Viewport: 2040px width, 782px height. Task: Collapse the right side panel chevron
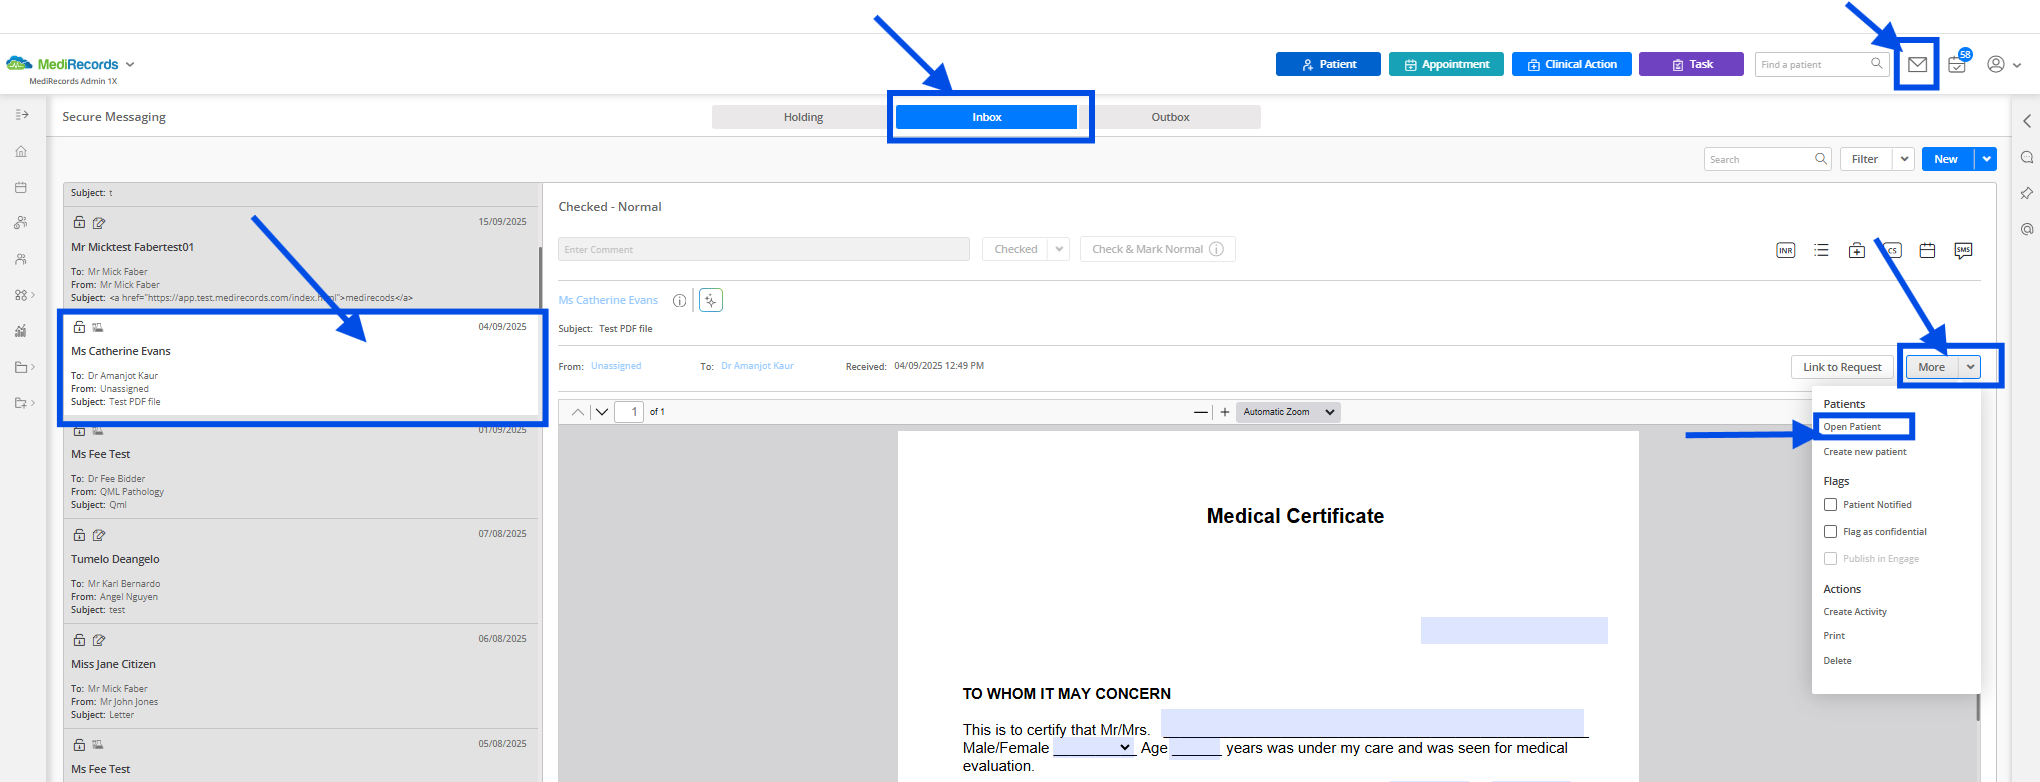2027,121
